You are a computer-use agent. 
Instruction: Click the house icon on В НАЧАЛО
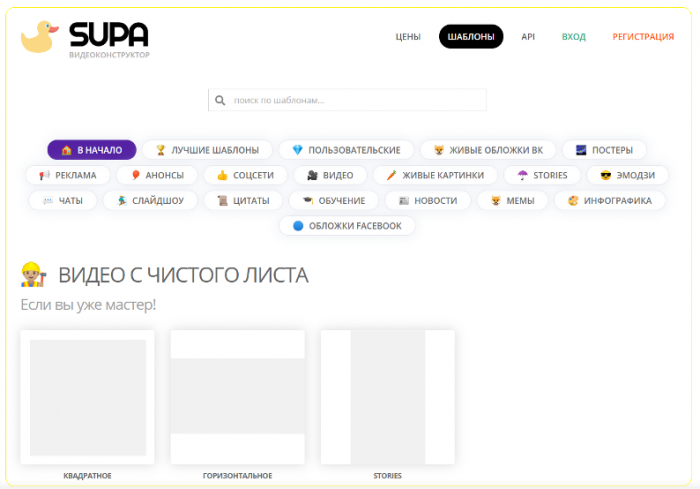click(67, 150)
